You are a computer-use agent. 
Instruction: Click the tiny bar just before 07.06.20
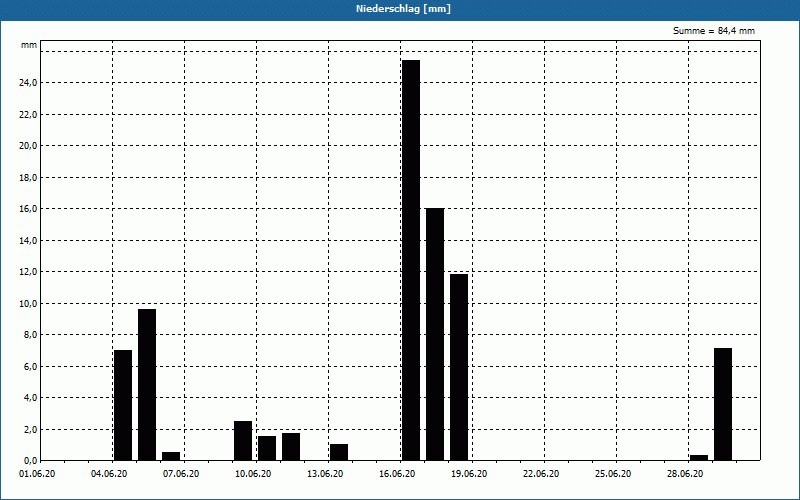coord(171,456)
